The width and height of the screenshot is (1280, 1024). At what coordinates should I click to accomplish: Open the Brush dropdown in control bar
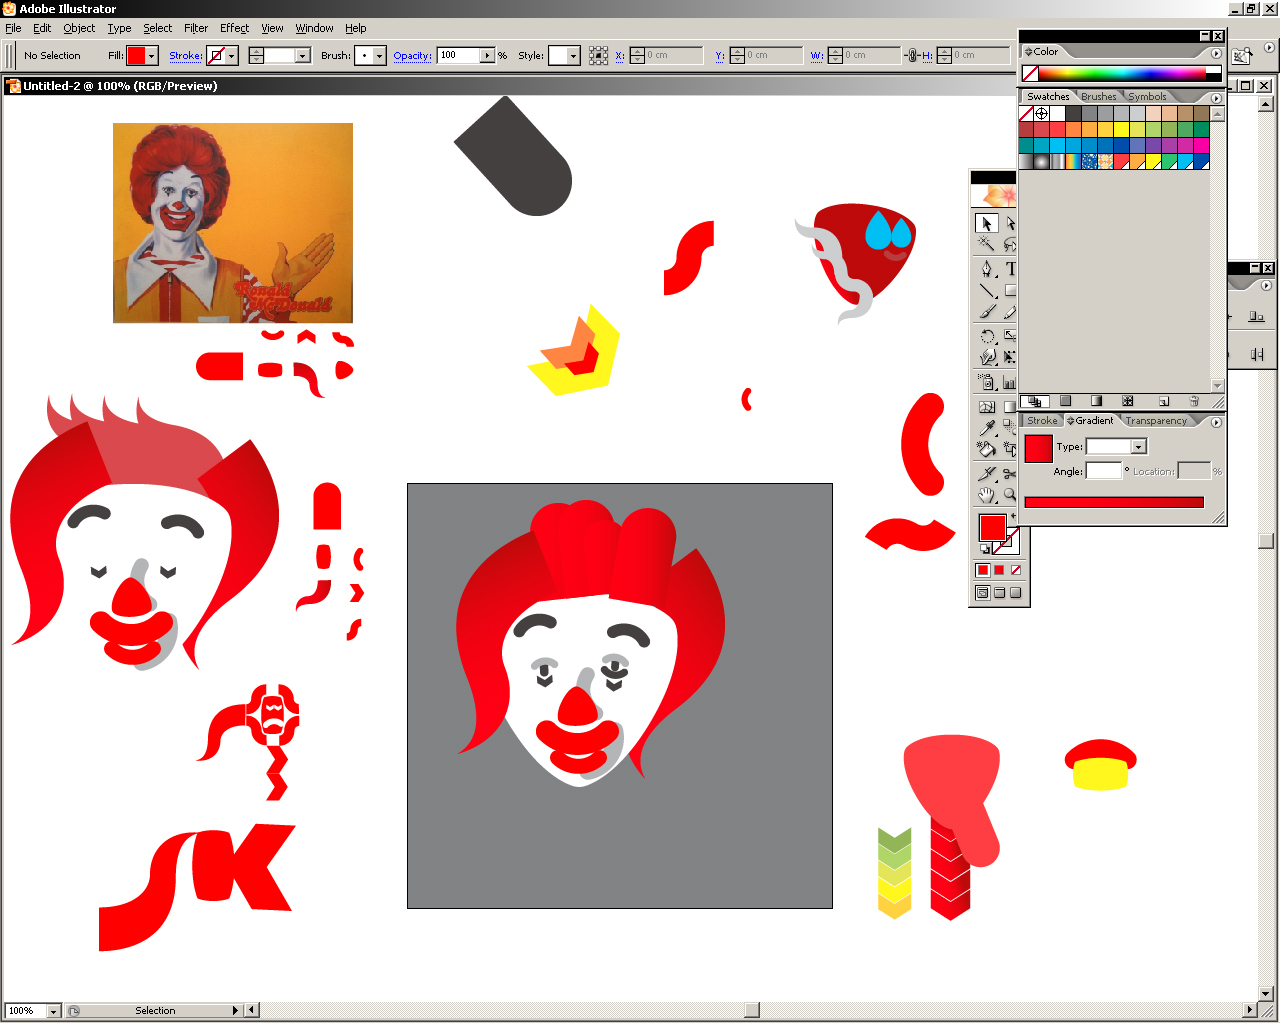pyautogui.click(x=379, y=56)
